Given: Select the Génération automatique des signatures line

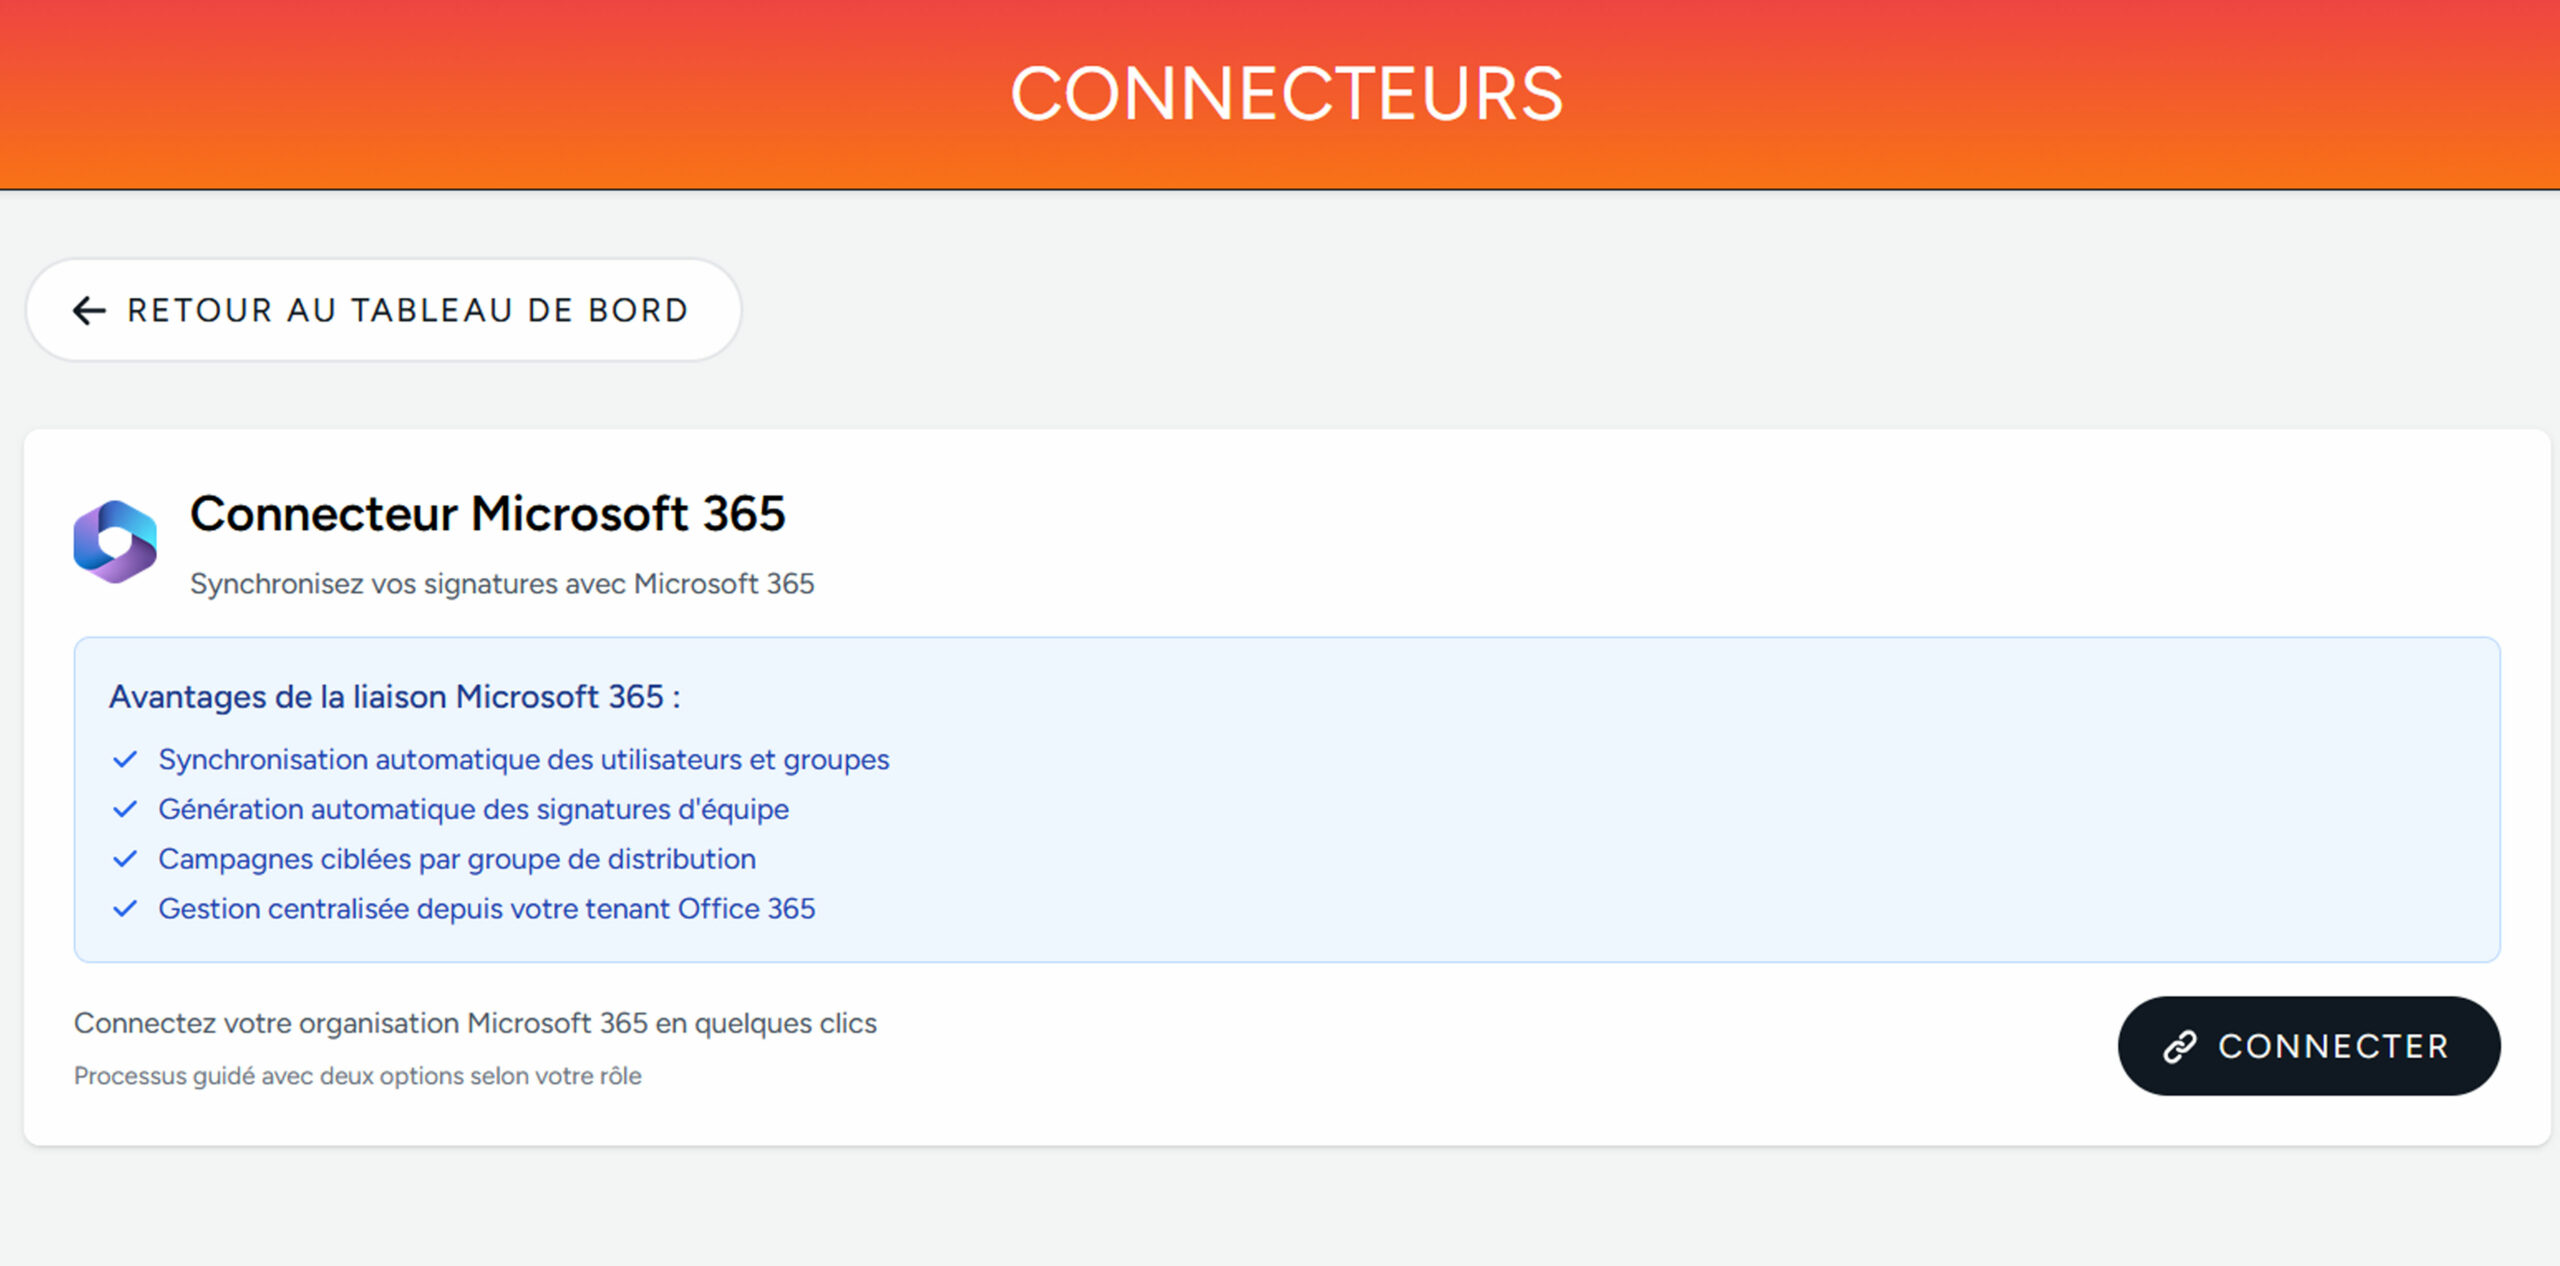Looking at the screenshot, I should [473, 809].
